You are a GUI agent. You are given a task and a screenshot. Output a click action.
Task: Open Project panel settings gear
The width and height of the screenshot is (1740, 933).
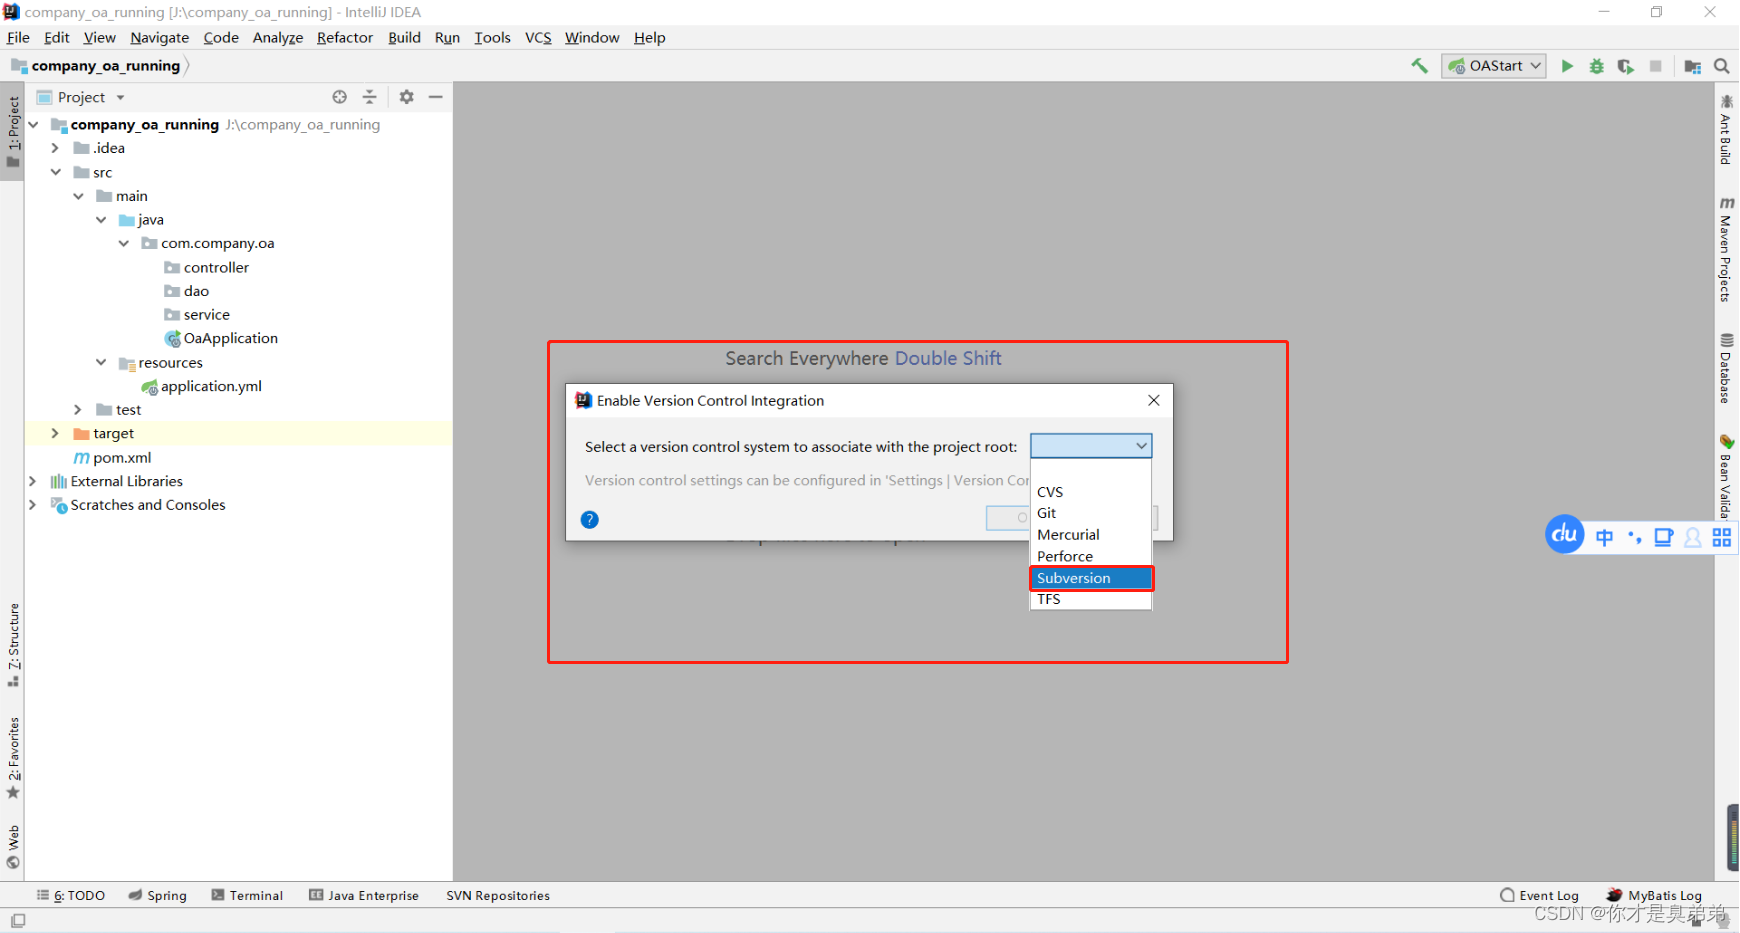pyautogui.click(x=406, y=97)
